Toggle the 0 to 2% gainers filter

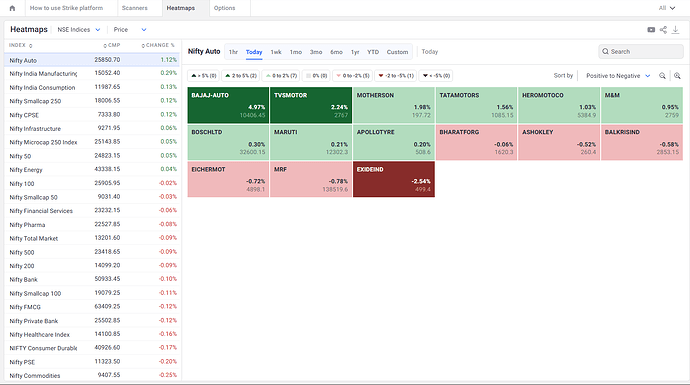coord(282,76)
